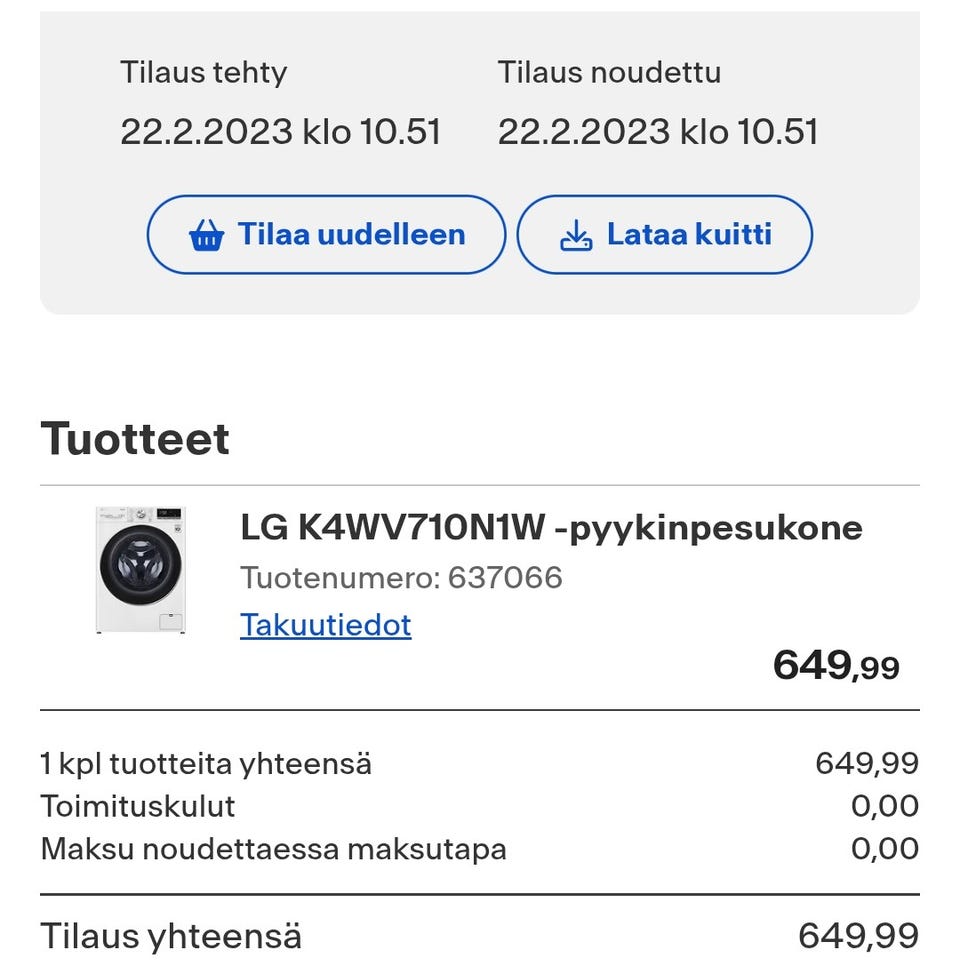Click the LG washing machine thumbnail
This screenshot has height=966, width=960.
(x=141, y=570)
